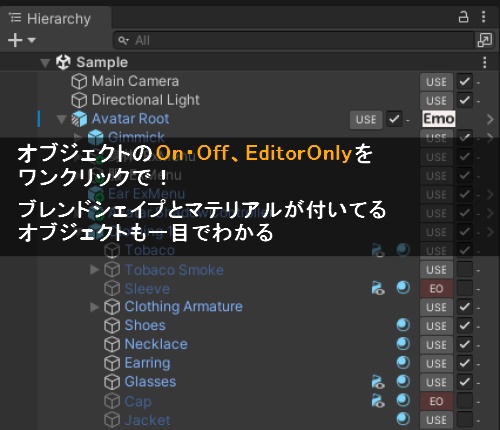Click the Avatar Root prefab icon
This screenshot has height=430, width=500.
click(x=79, y=119)
